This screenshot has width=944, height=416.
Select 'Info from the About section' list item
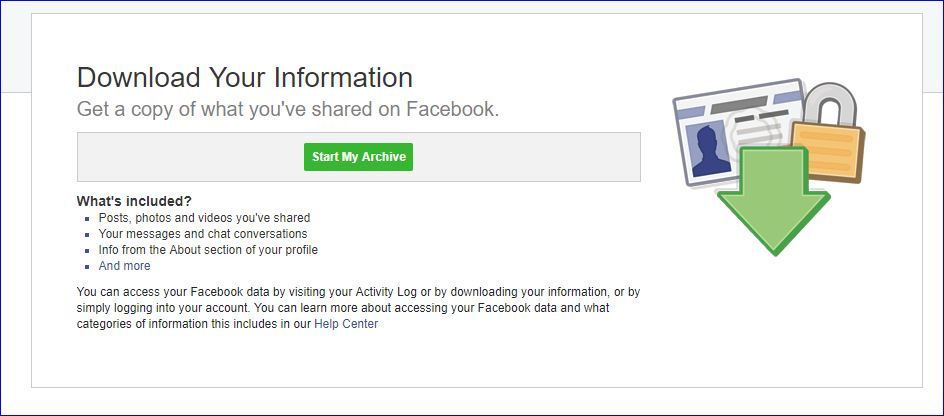click(x=208, y=249)
